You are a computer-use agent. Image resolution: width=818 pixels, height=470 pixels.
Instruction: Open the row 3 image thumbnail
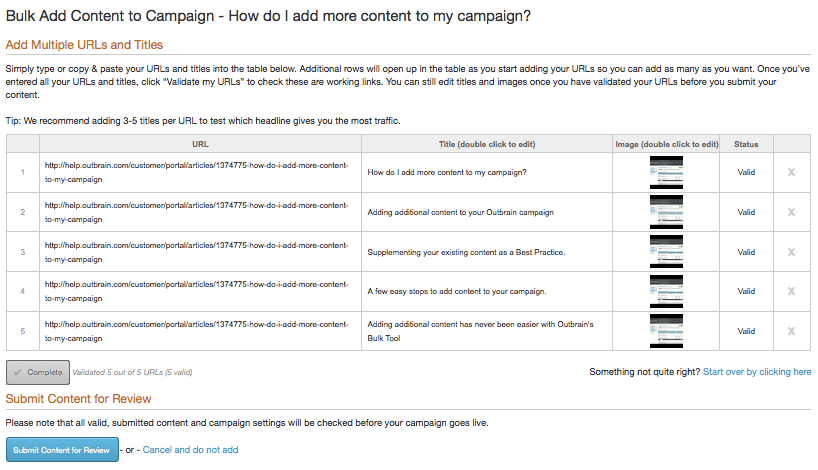click(x=666, y=252)
